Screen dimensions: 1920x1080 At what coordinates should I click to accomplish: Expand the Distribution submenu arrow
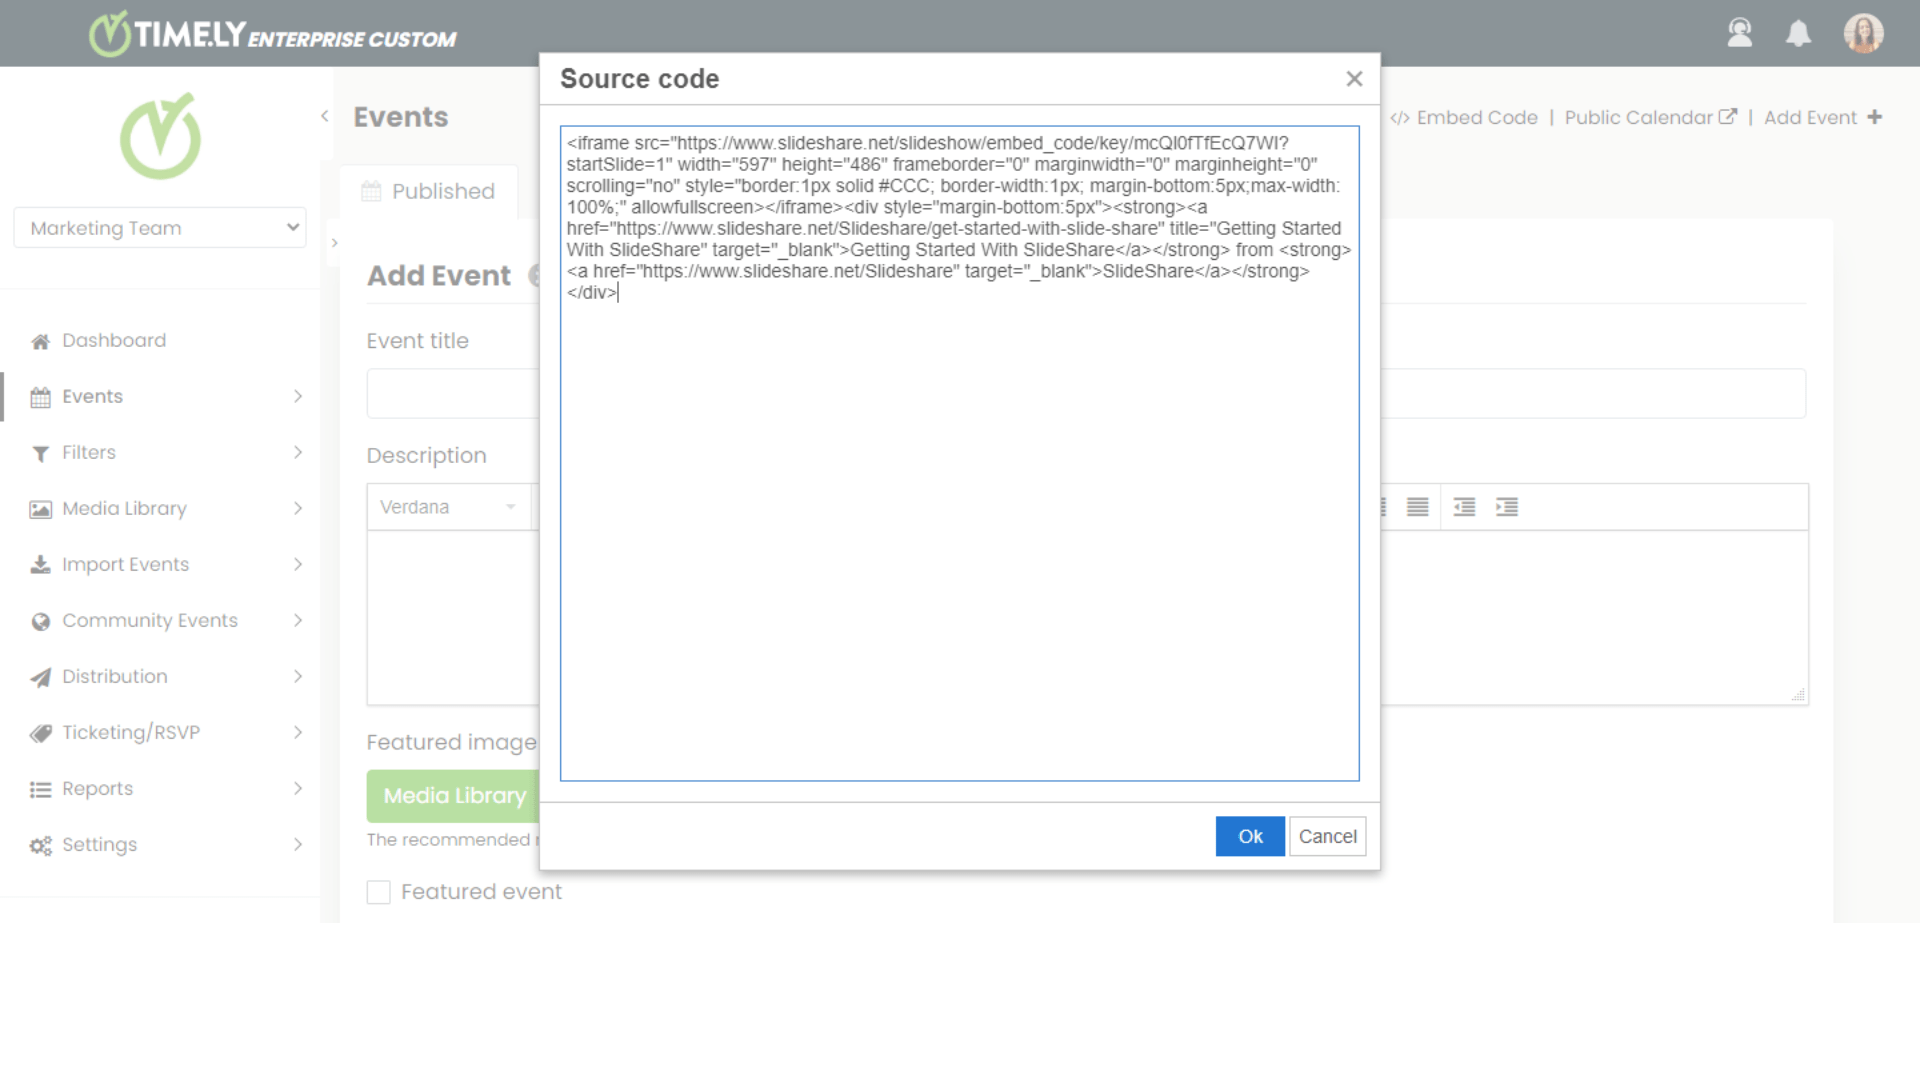tap(298, 676)
